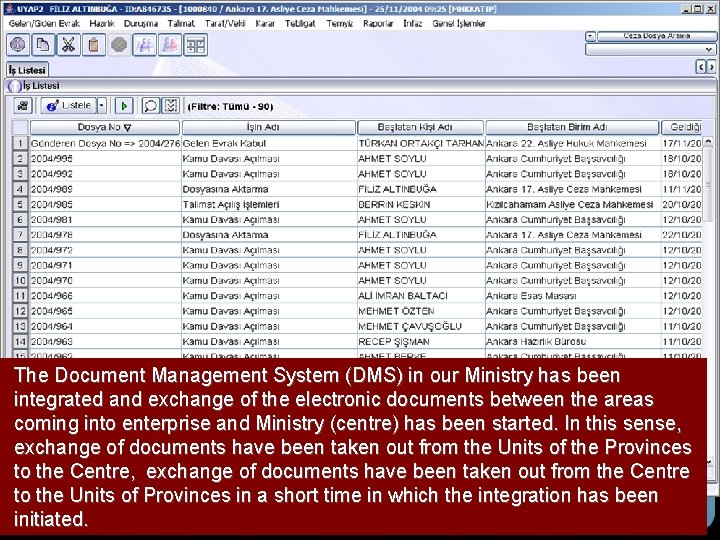This screenshot has width=720, height=540.
Task: Open the Tebligat menu
Action: 300,23
